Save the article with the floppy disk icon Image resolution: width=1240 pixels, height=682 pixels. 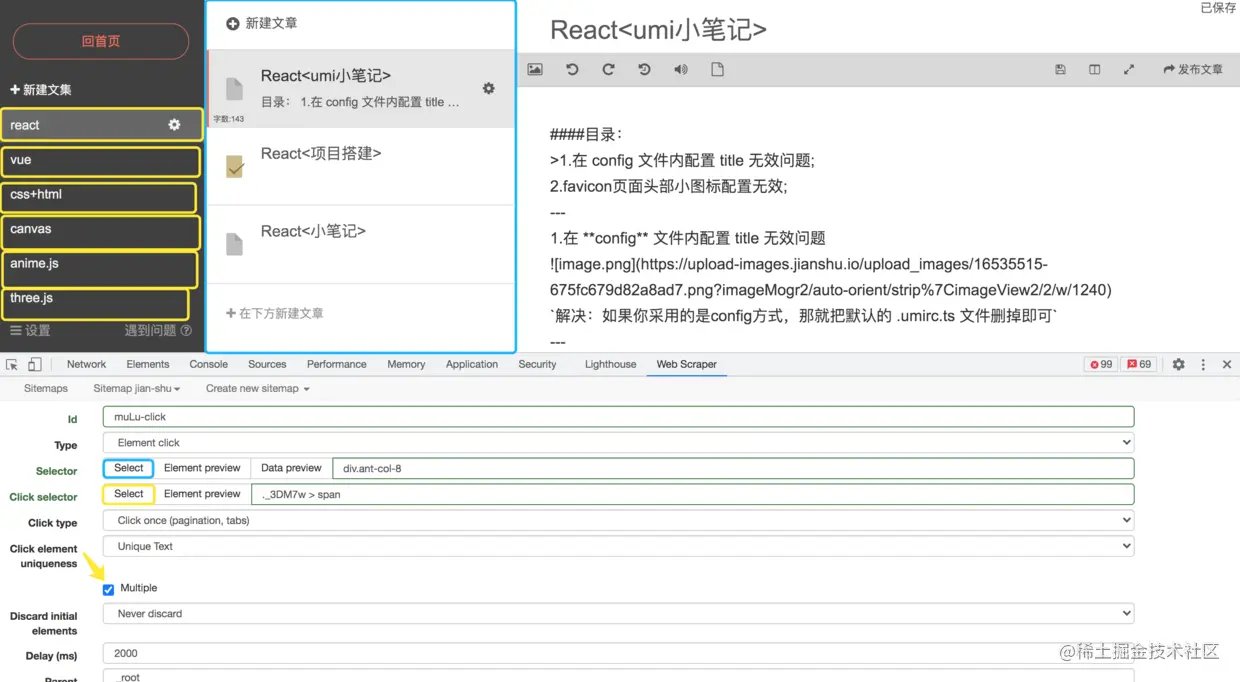[x=1060, y=70]
